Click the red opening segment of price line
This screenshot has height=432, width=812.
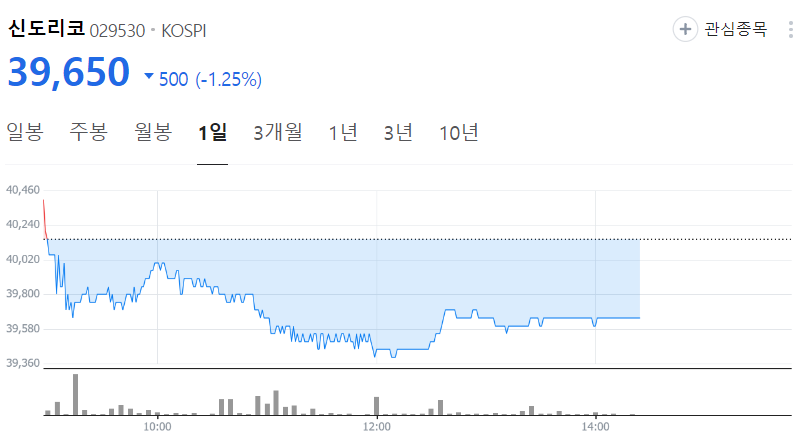tap(45, 219)
